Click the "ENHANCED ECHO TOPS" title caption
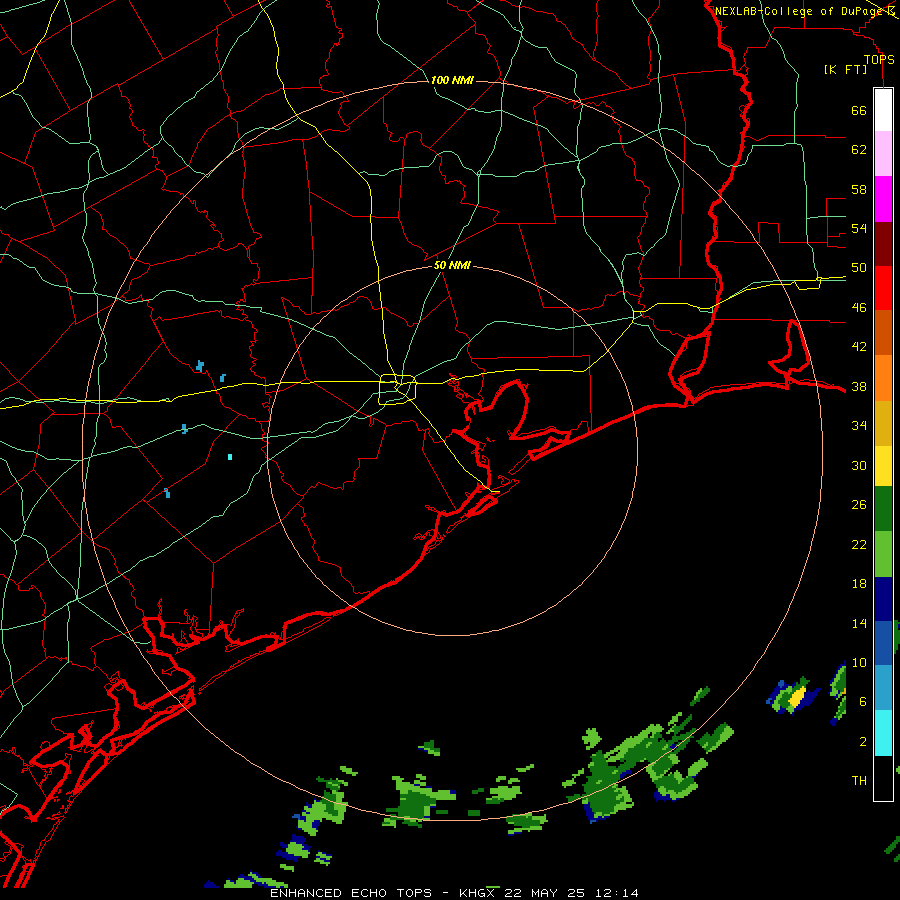 (351, 893)
